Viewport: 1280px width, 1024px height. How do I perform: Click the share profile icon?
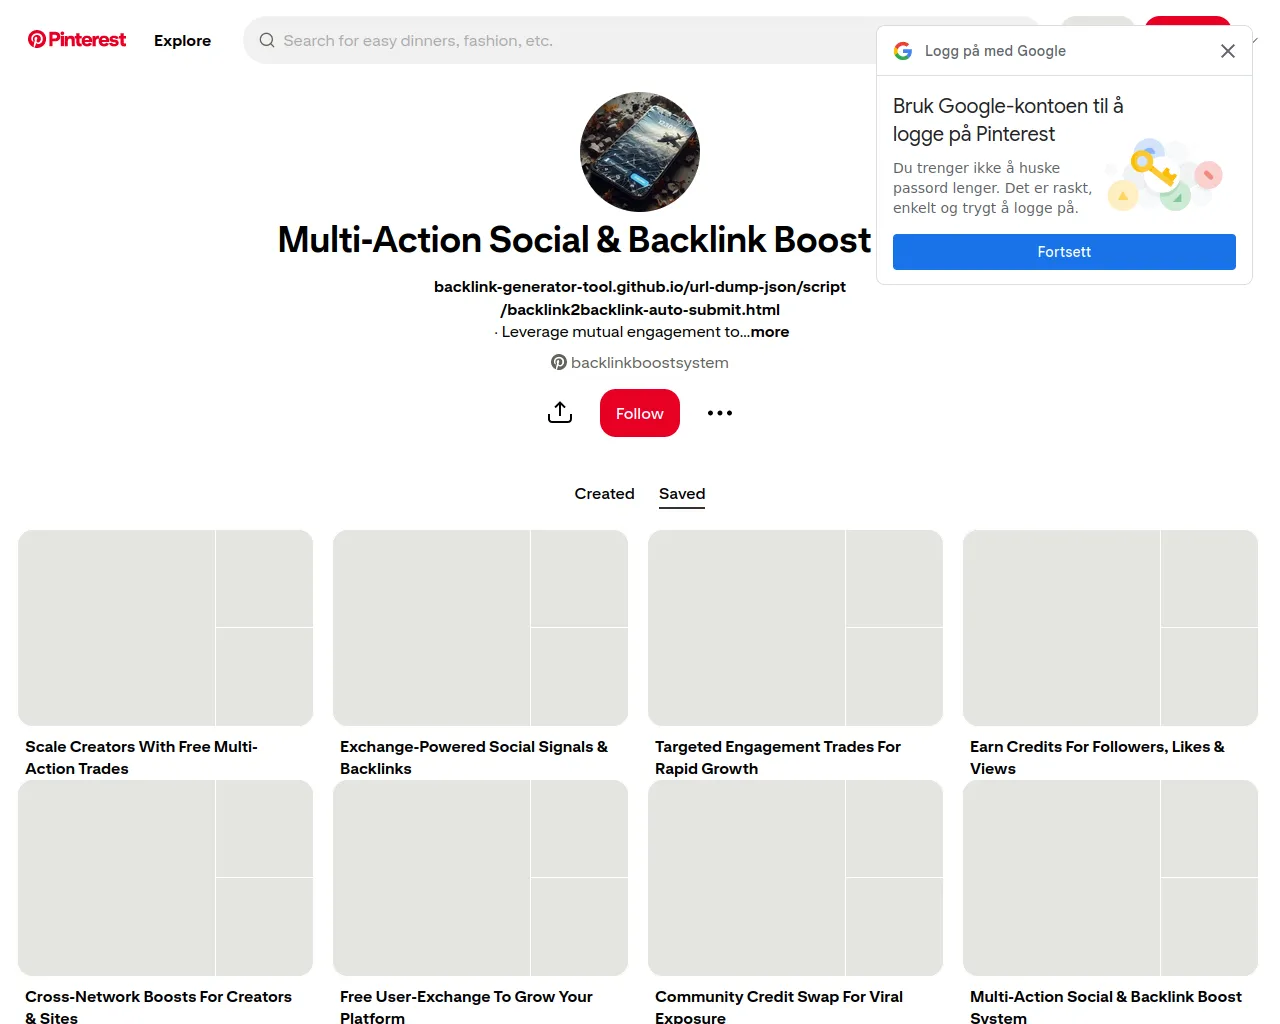tap(560, 413)
